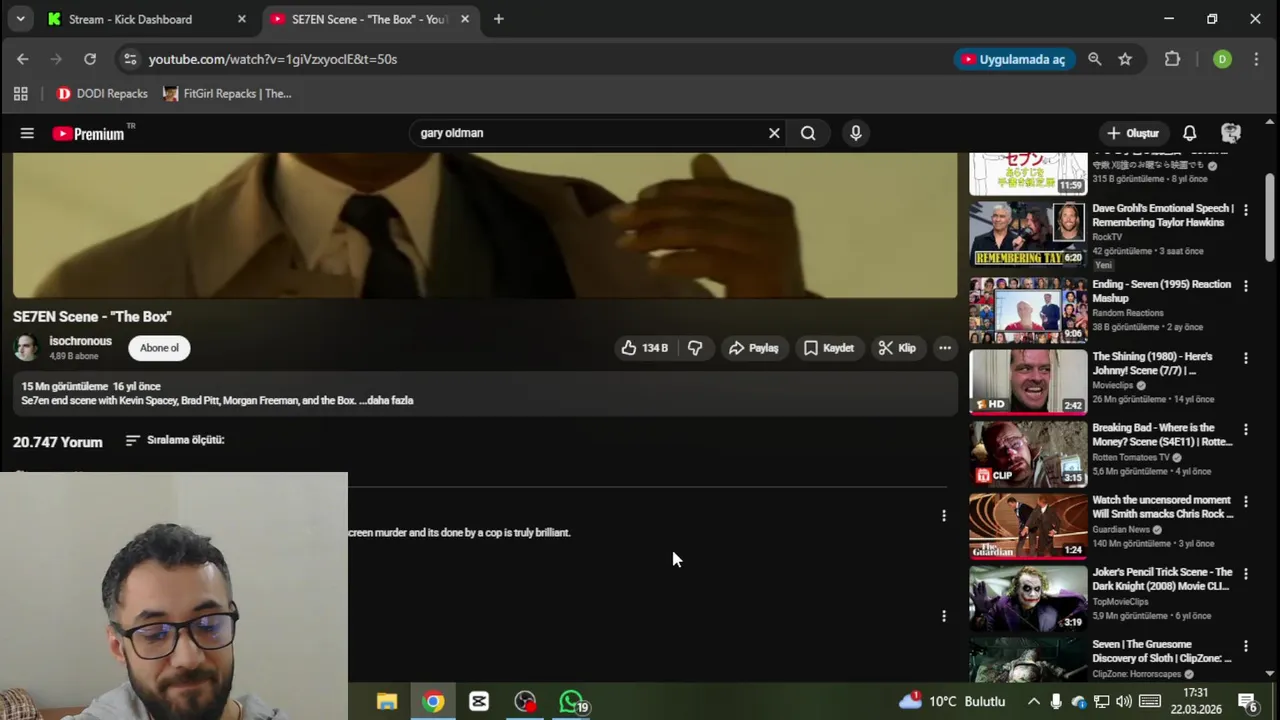Go back with browser back arrow
Screen dimensions: 1280x720
23,59
